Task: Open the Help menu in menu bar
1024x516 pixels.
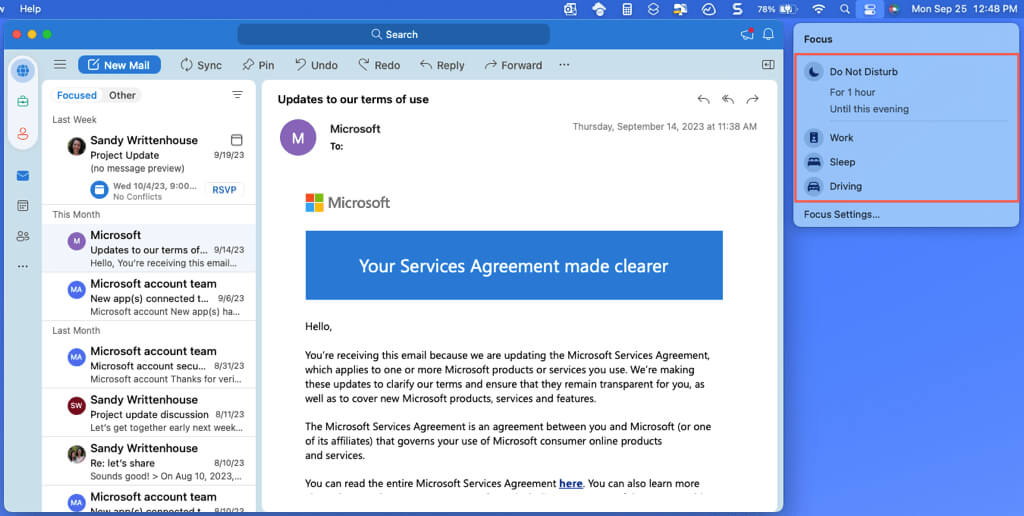Action: 30,8
